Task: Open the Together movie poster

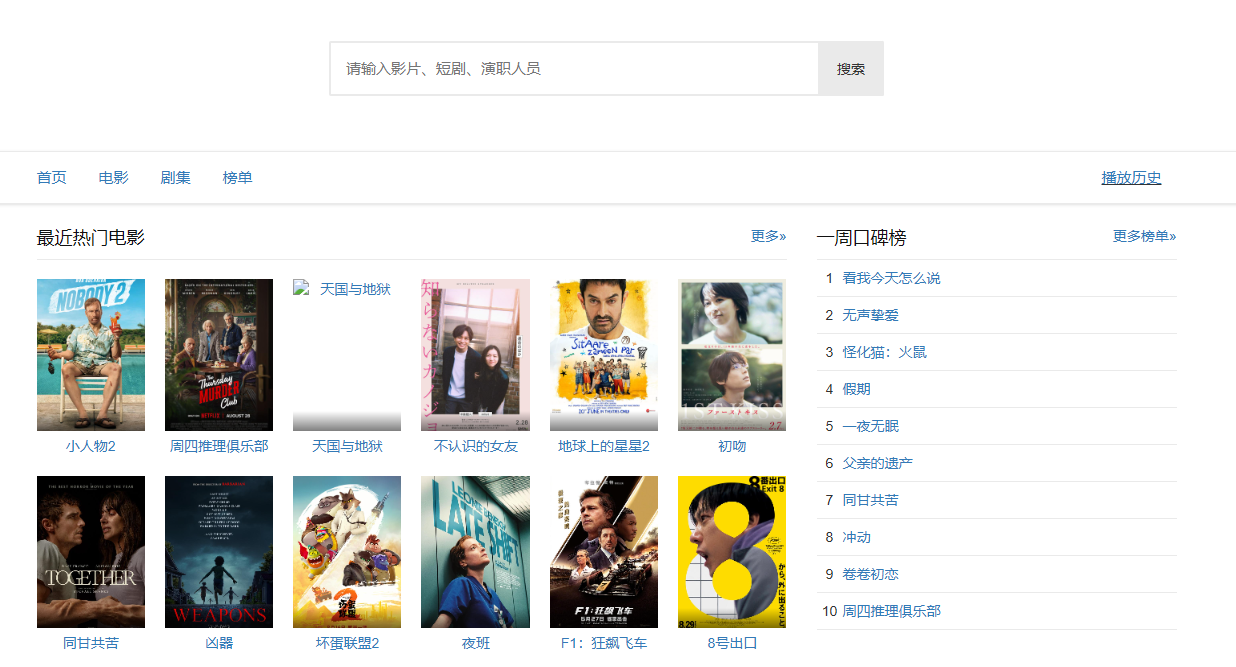Action: tap(91, 552)
